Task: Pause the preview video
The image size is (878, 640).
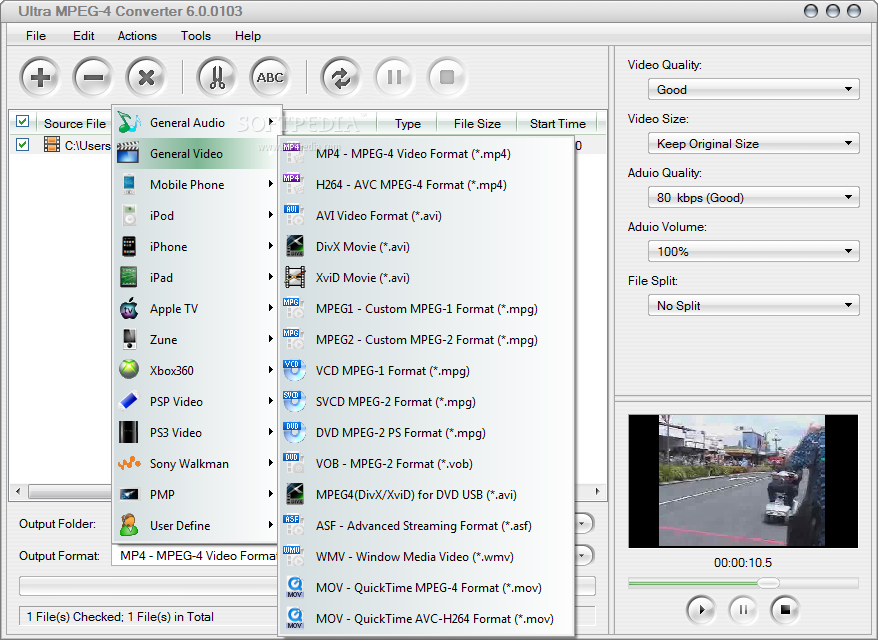Action: [742, 609]
